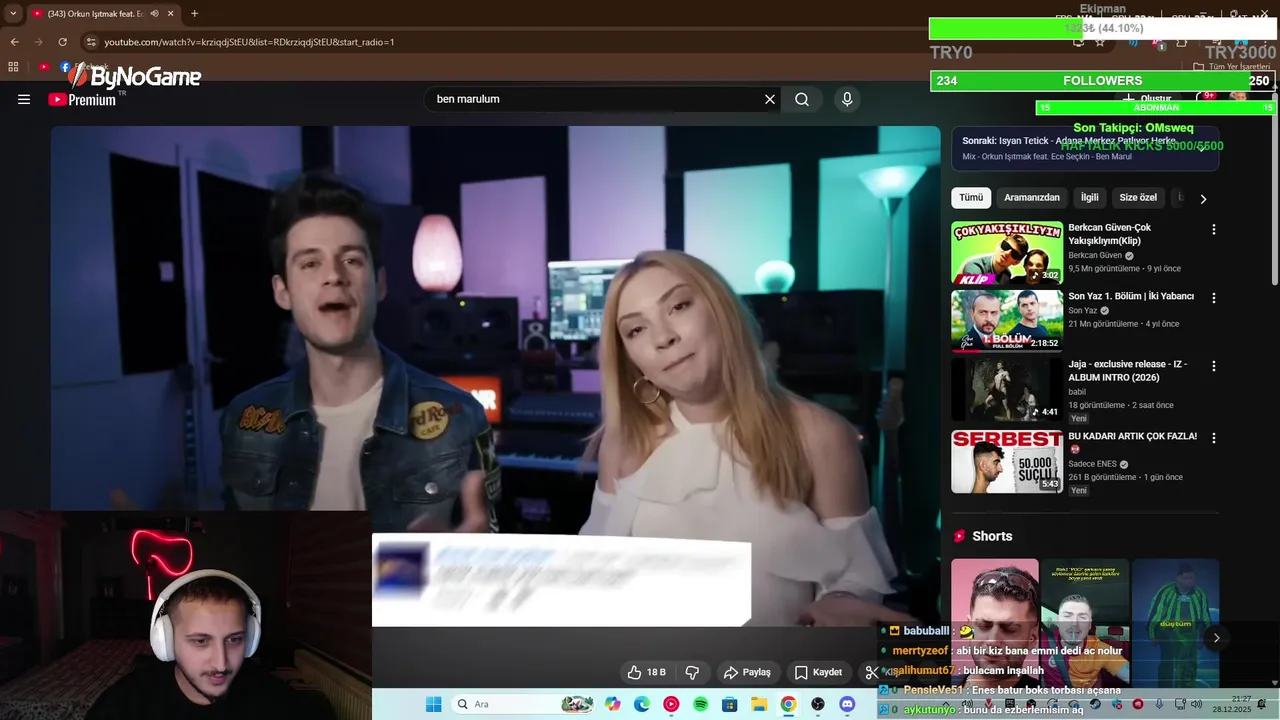Mute the tab via its speaker icon
The image size is (1280, 720).
click(154, 14)
